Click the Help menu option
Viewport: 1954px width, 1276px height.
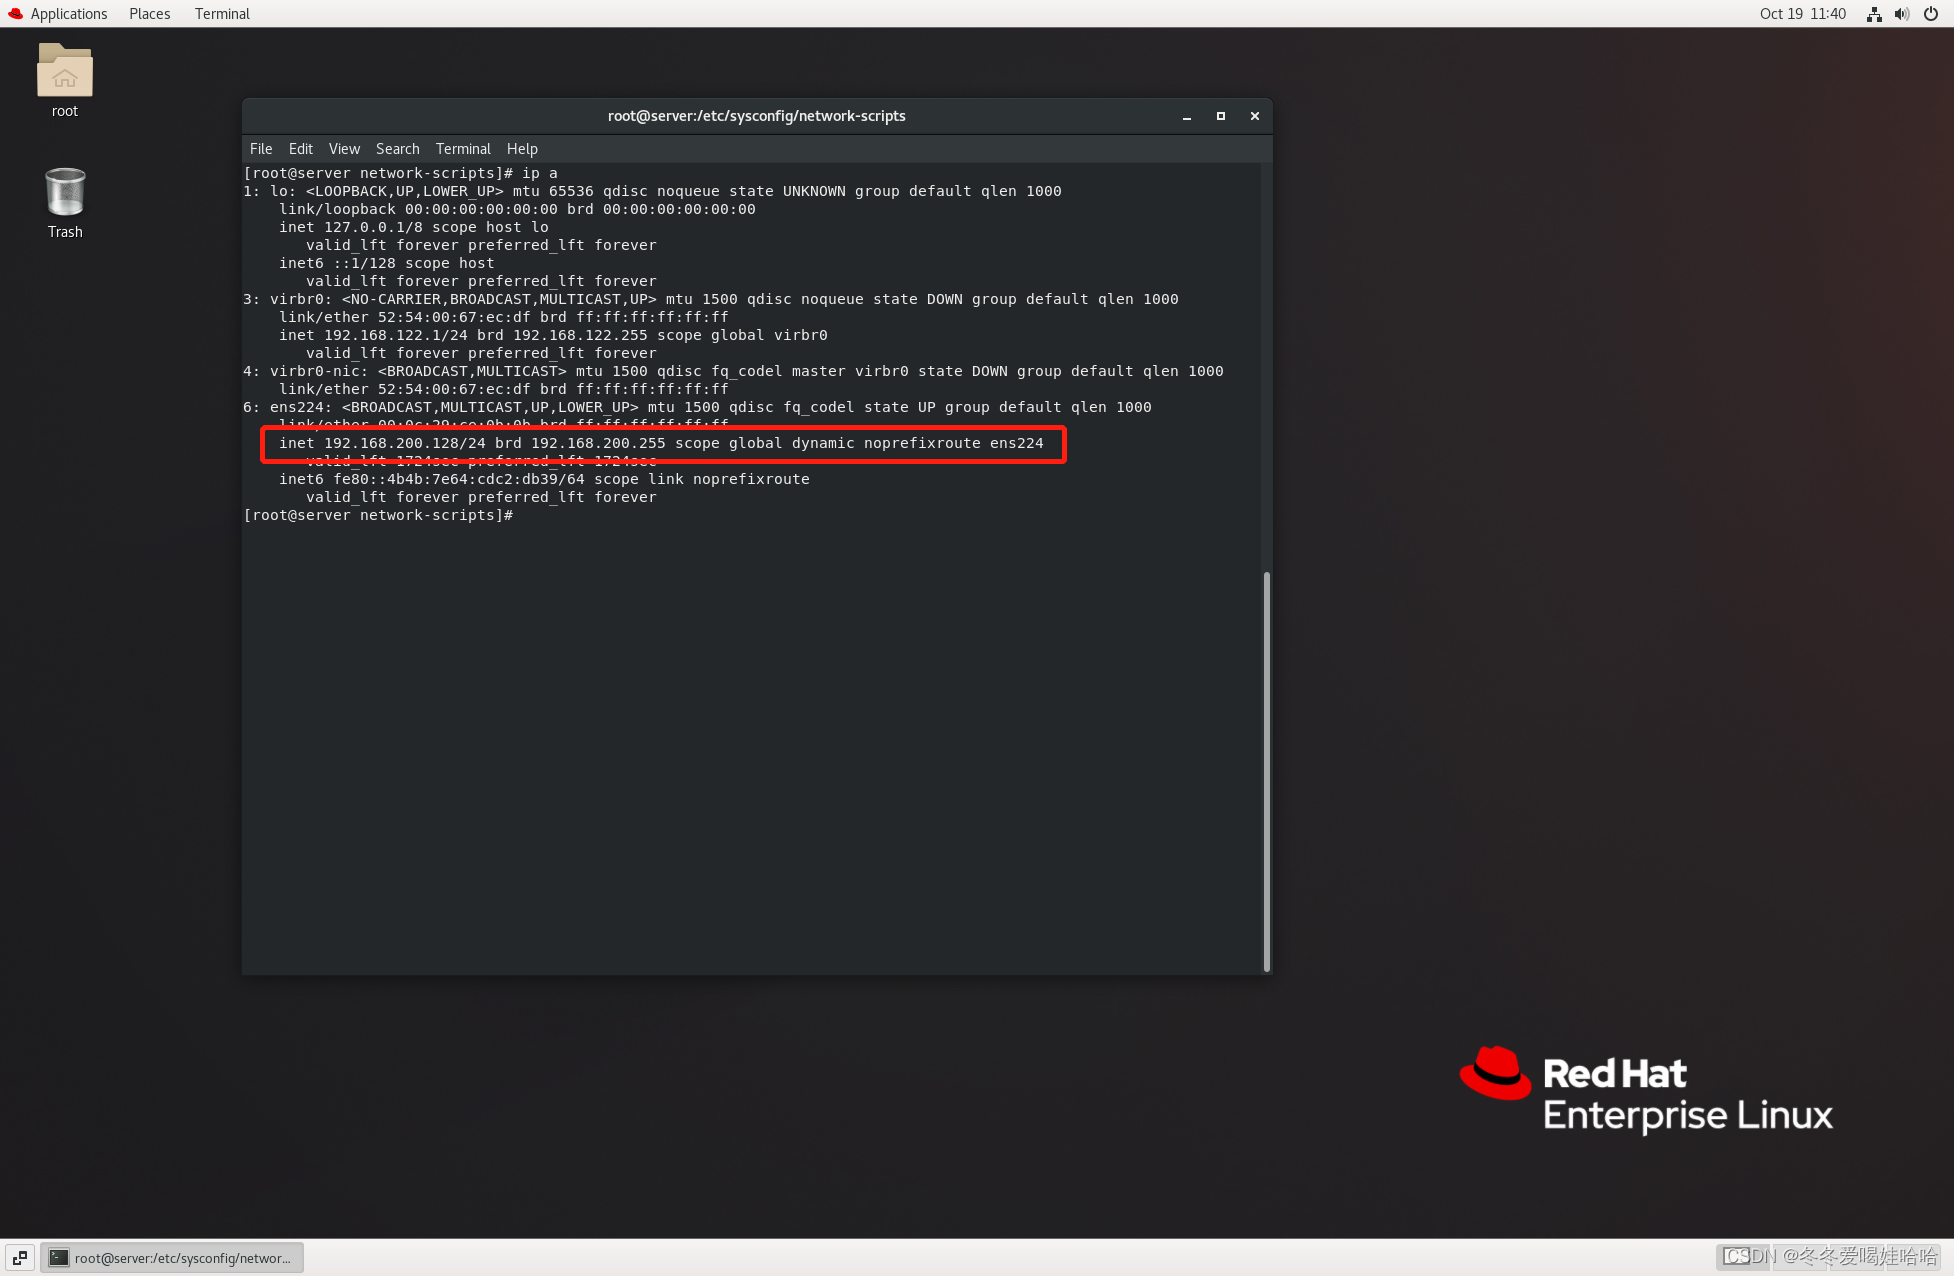pos(521,148)
